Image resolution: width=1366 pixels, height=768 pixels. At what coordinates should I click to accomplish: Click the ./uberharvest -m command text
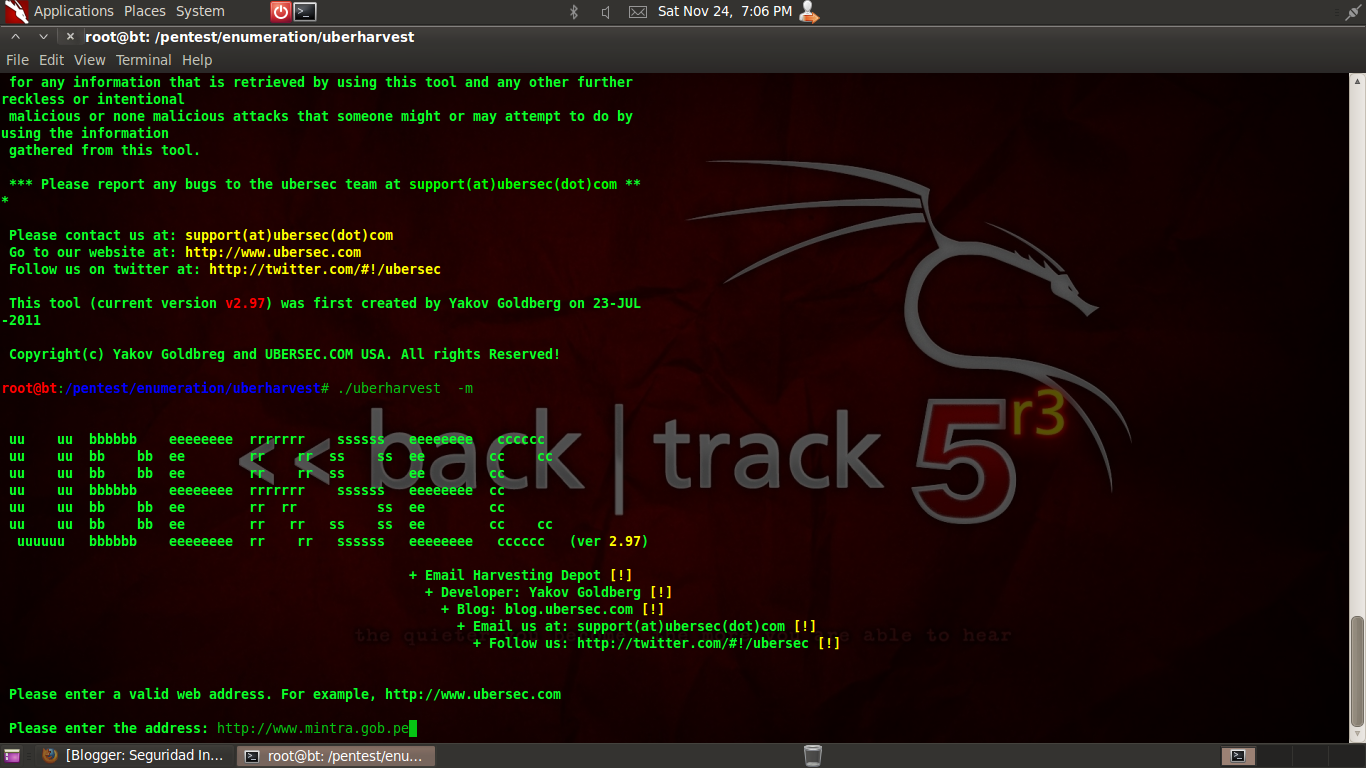(405, 388)
